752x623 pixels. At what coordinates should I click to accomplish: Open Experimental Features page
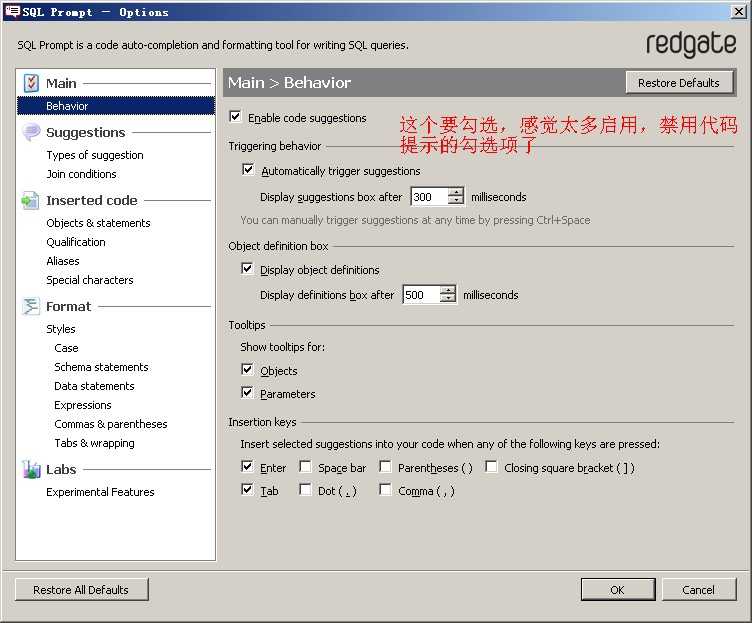(100, 492)
